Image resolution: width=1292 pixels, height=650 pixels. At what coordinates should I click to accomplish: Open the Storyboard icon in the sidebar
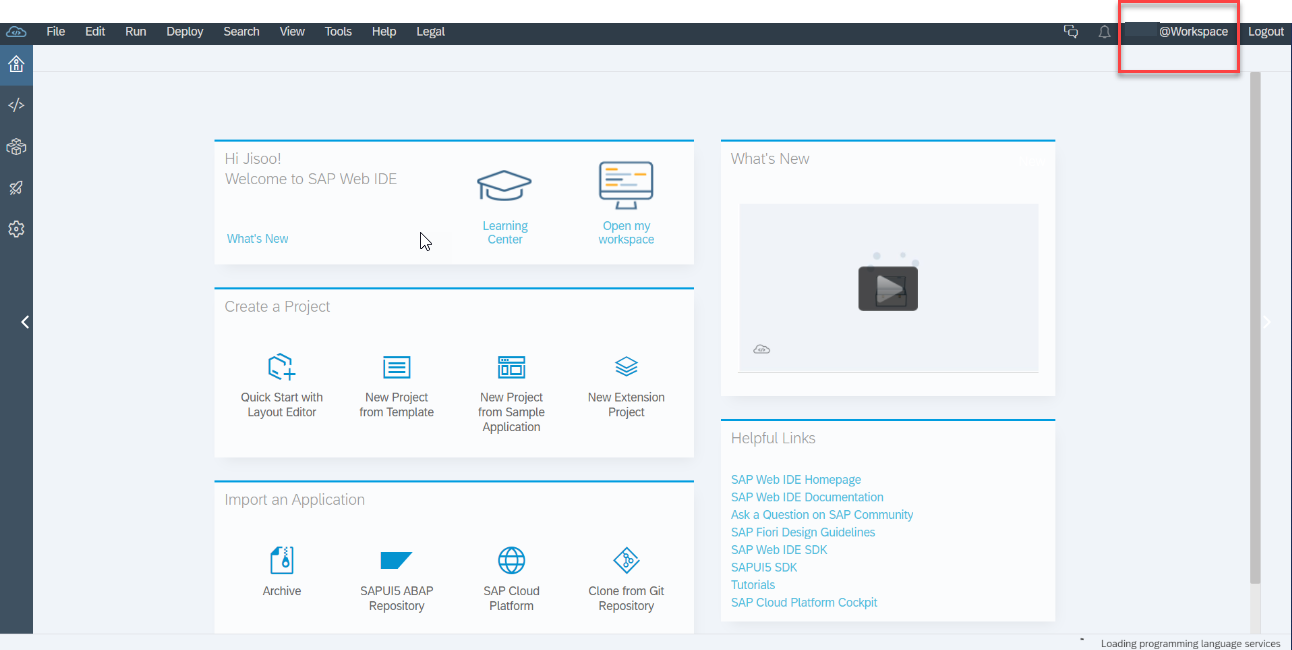click(16, 147)
